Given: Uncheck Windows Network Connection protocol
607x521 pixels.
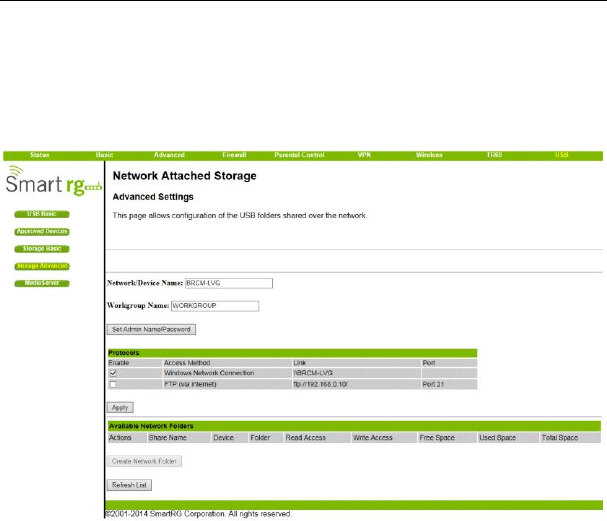Looking at the screenshot, I should 113,373.
